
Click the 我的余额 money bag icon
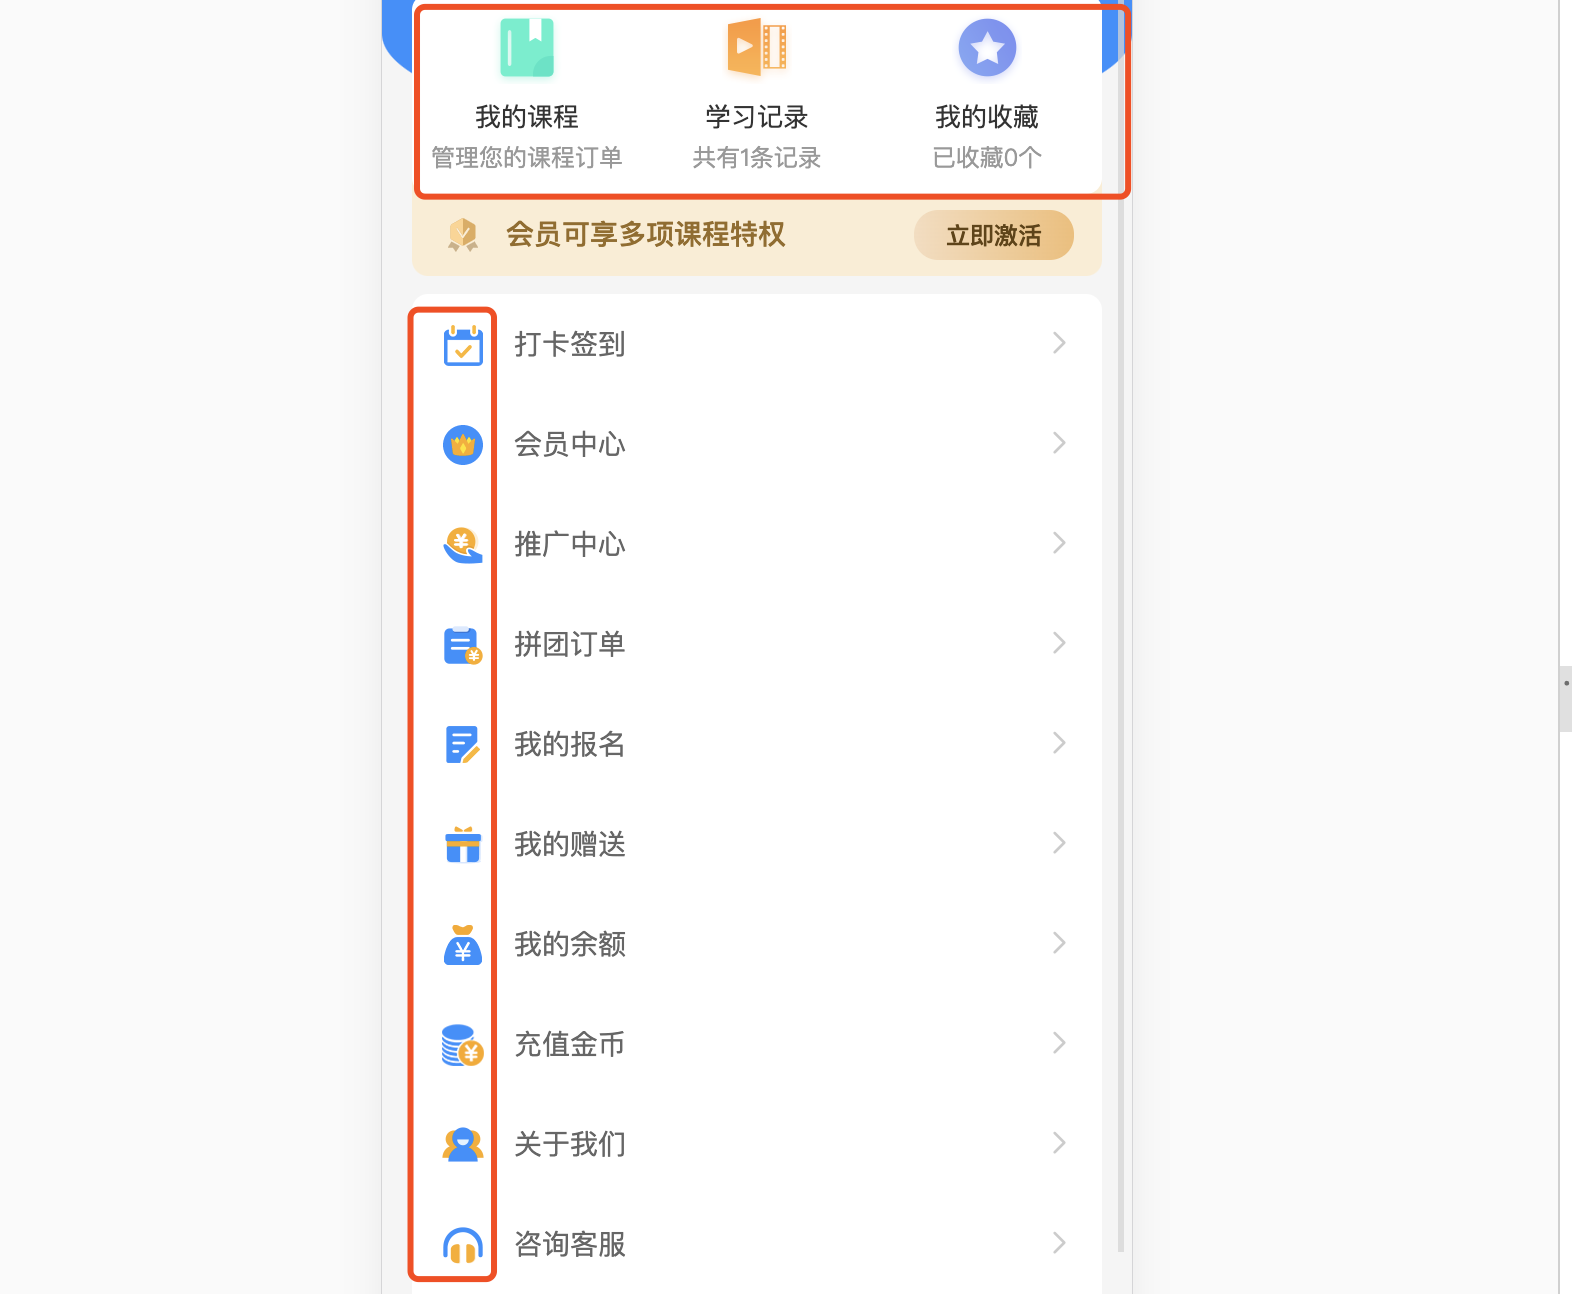click(x=463, y=945)
